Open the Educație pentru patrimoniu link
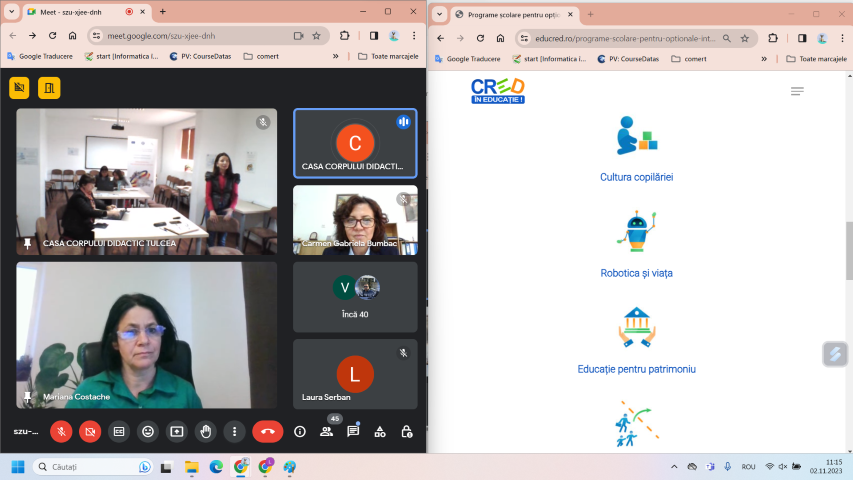 tap(636, 369)
